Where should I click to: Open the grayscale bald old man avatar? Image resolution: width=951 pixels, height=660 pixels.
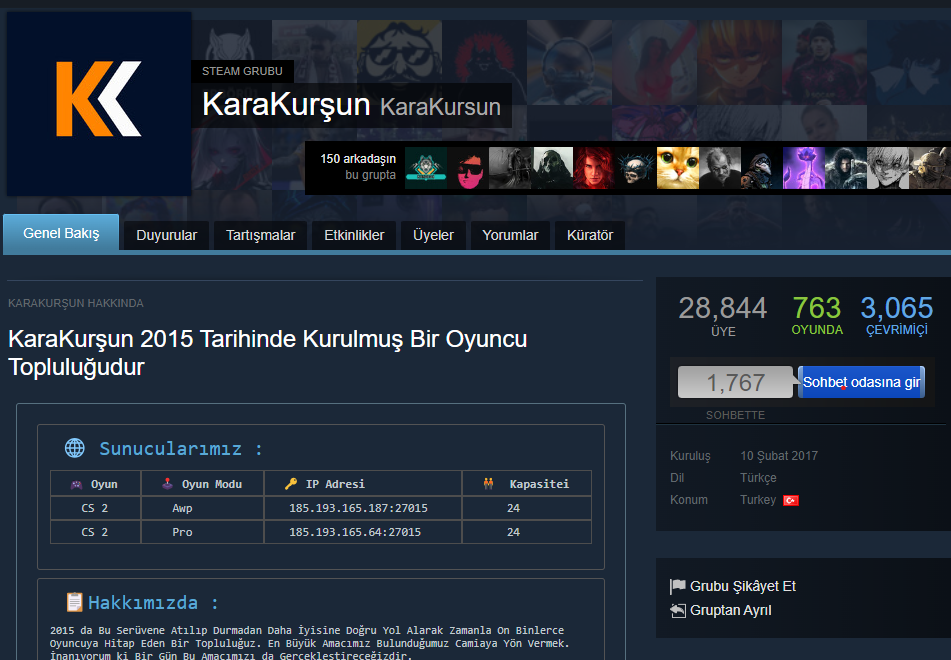click(x=720, y=167)
